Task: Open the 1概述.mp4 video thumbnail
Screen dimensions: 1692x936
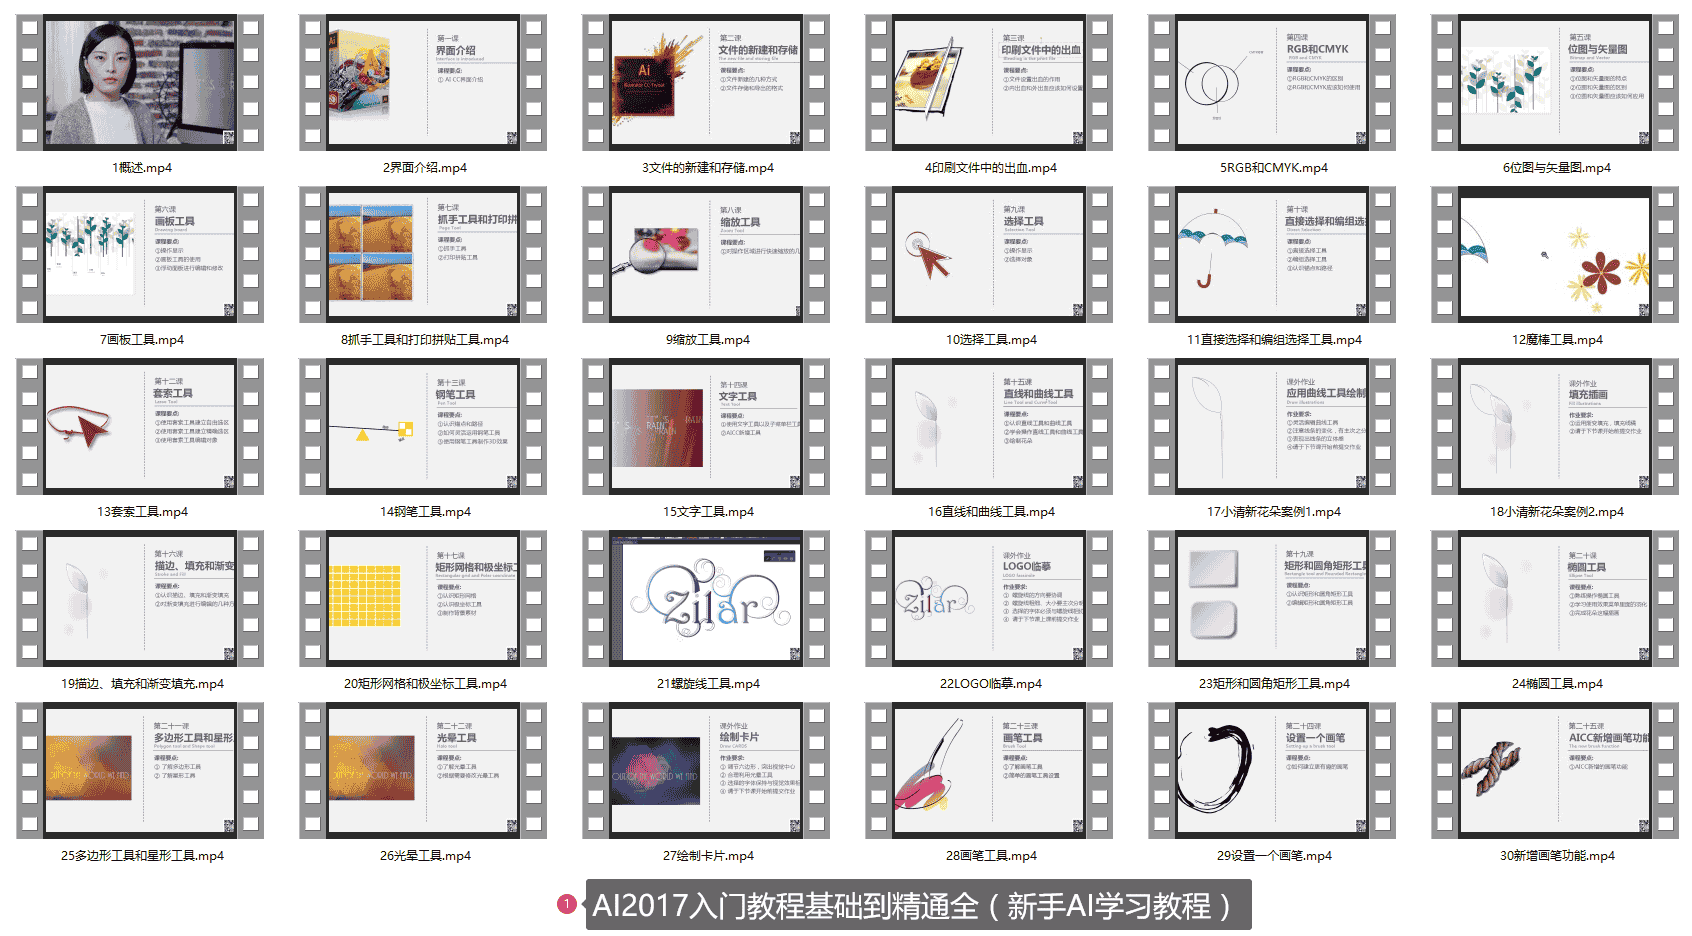Action: pos(140,82)
